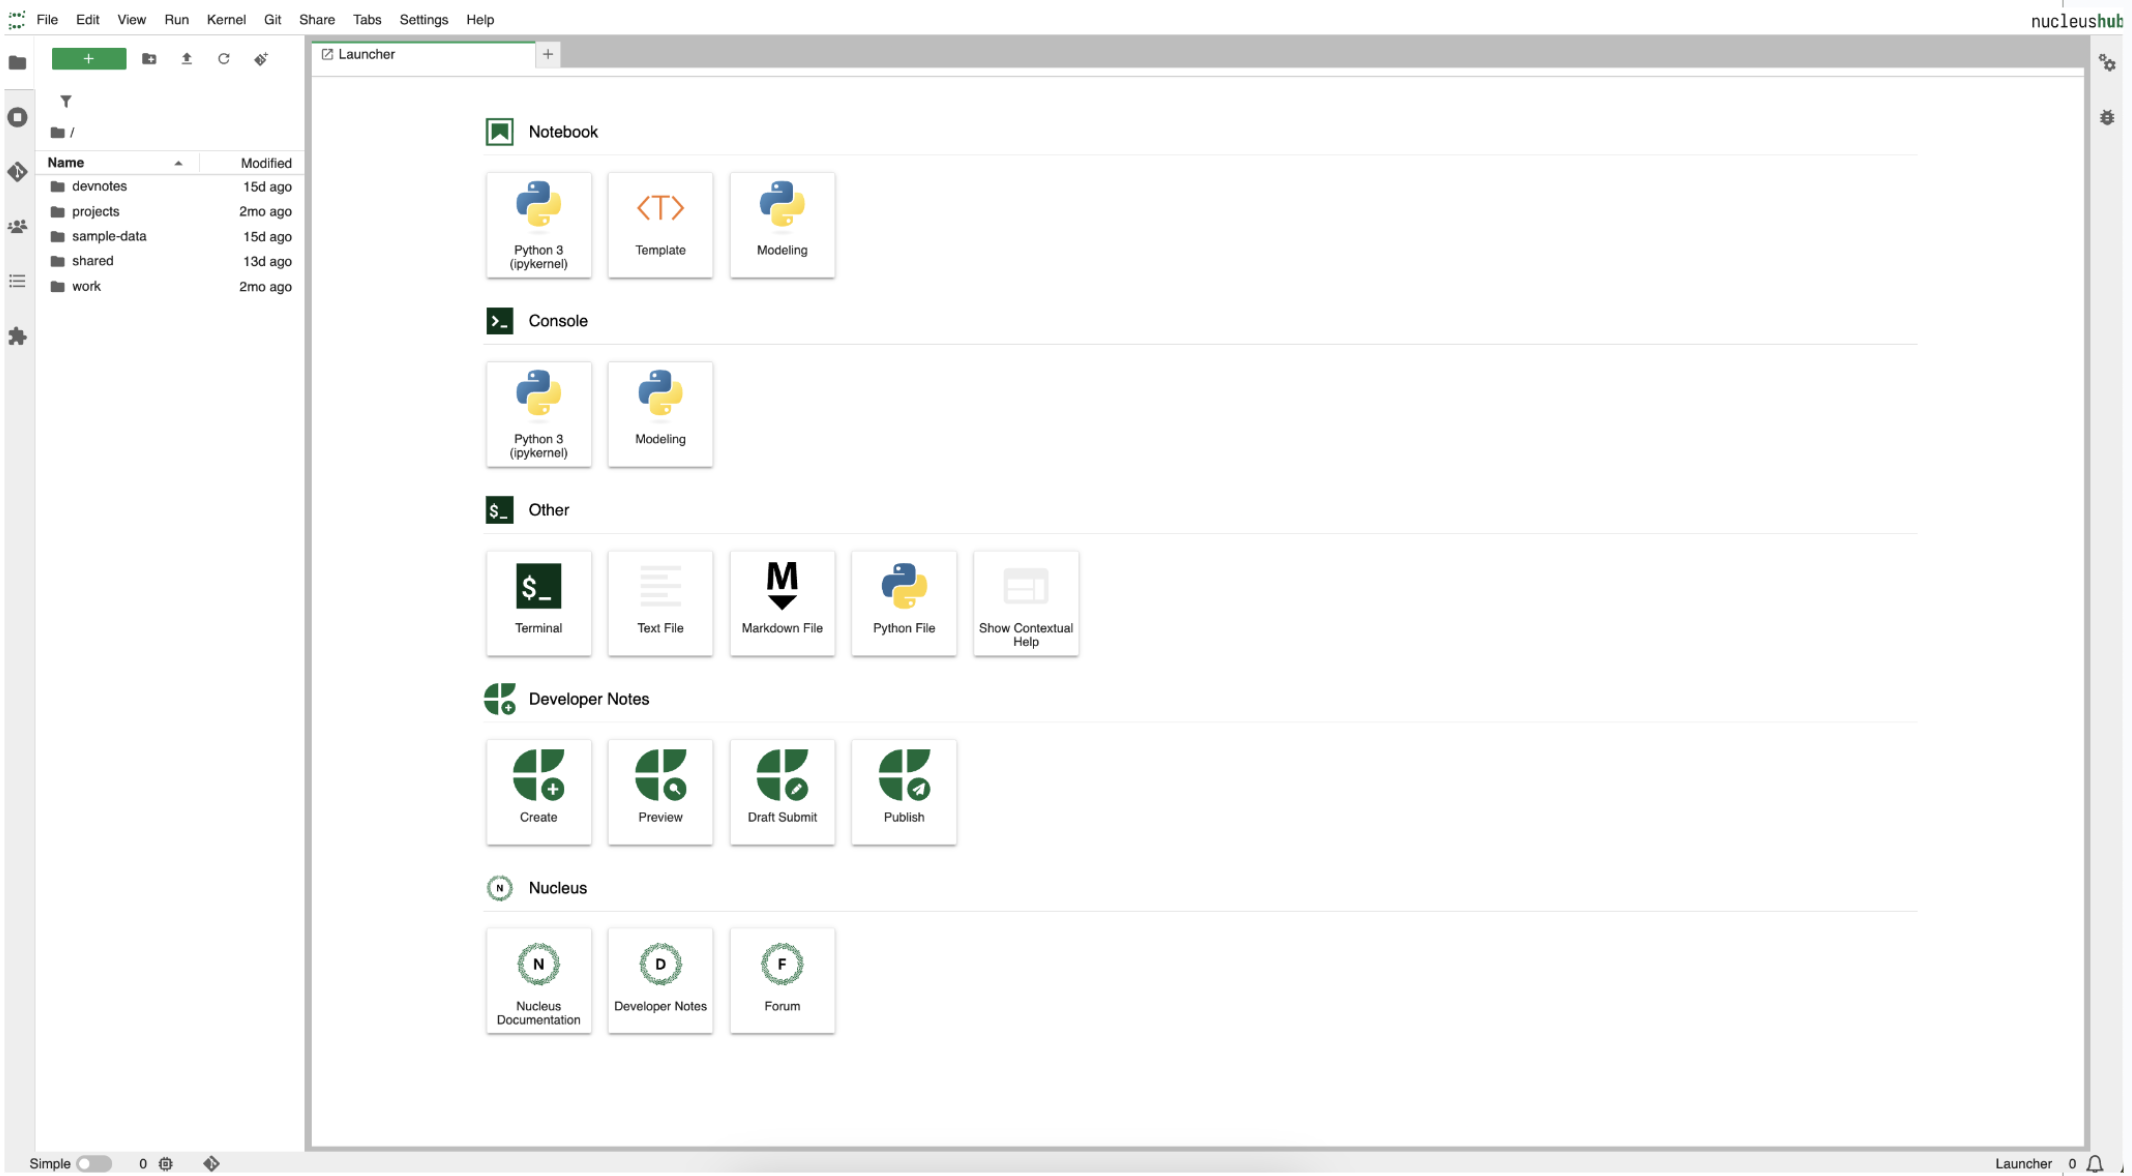Create a new folder in file browser

[x=149, y=59]
